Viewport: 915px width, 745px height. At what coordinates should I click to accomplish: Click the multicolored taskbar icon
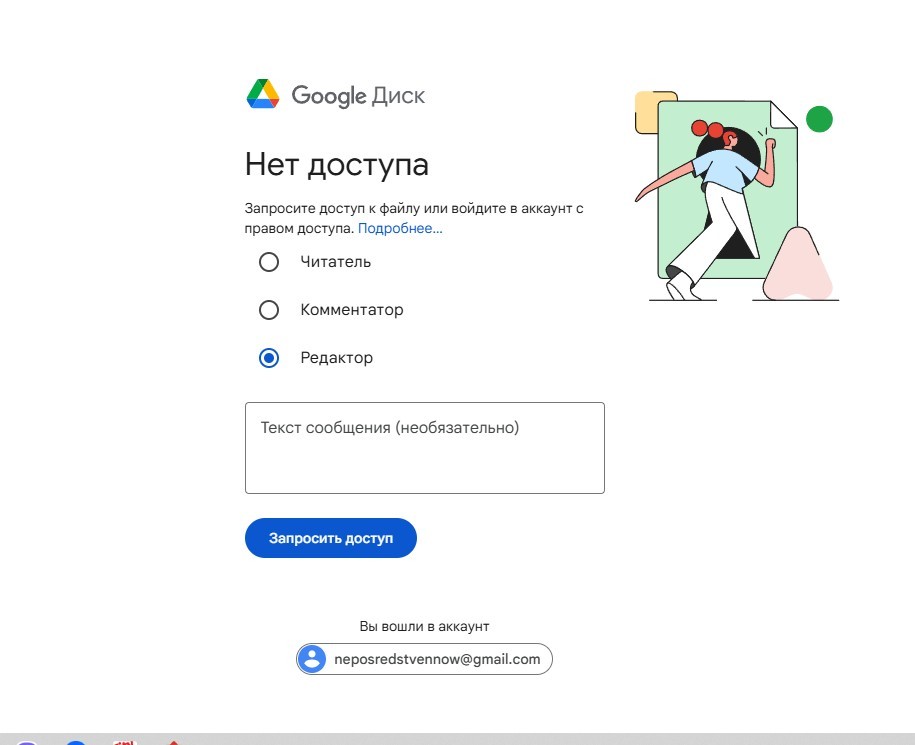123,743
